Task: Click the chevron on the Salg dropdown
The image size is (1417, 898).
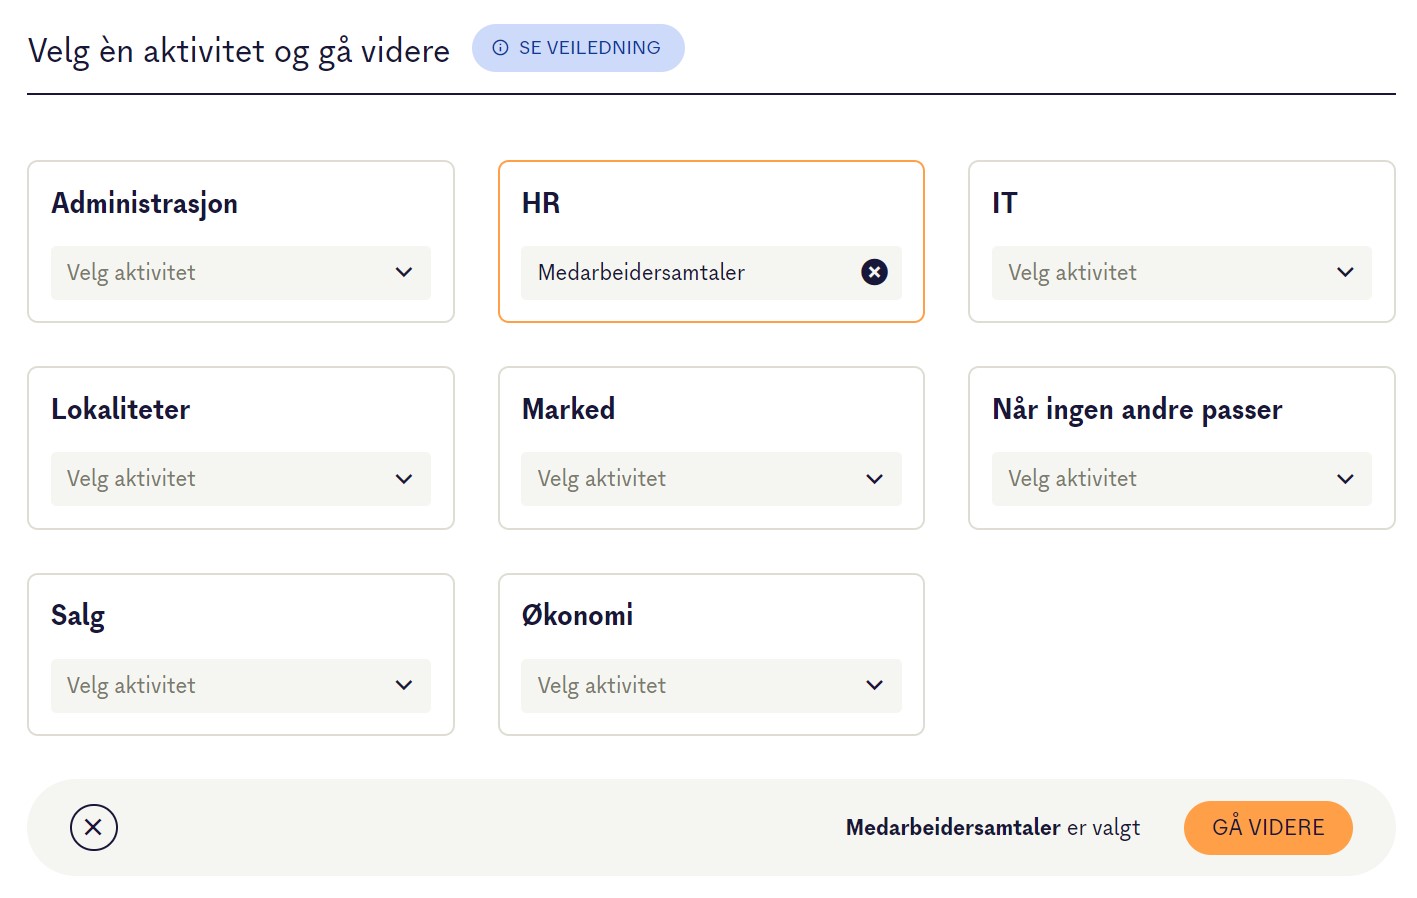Action: (x=404, y=686)
